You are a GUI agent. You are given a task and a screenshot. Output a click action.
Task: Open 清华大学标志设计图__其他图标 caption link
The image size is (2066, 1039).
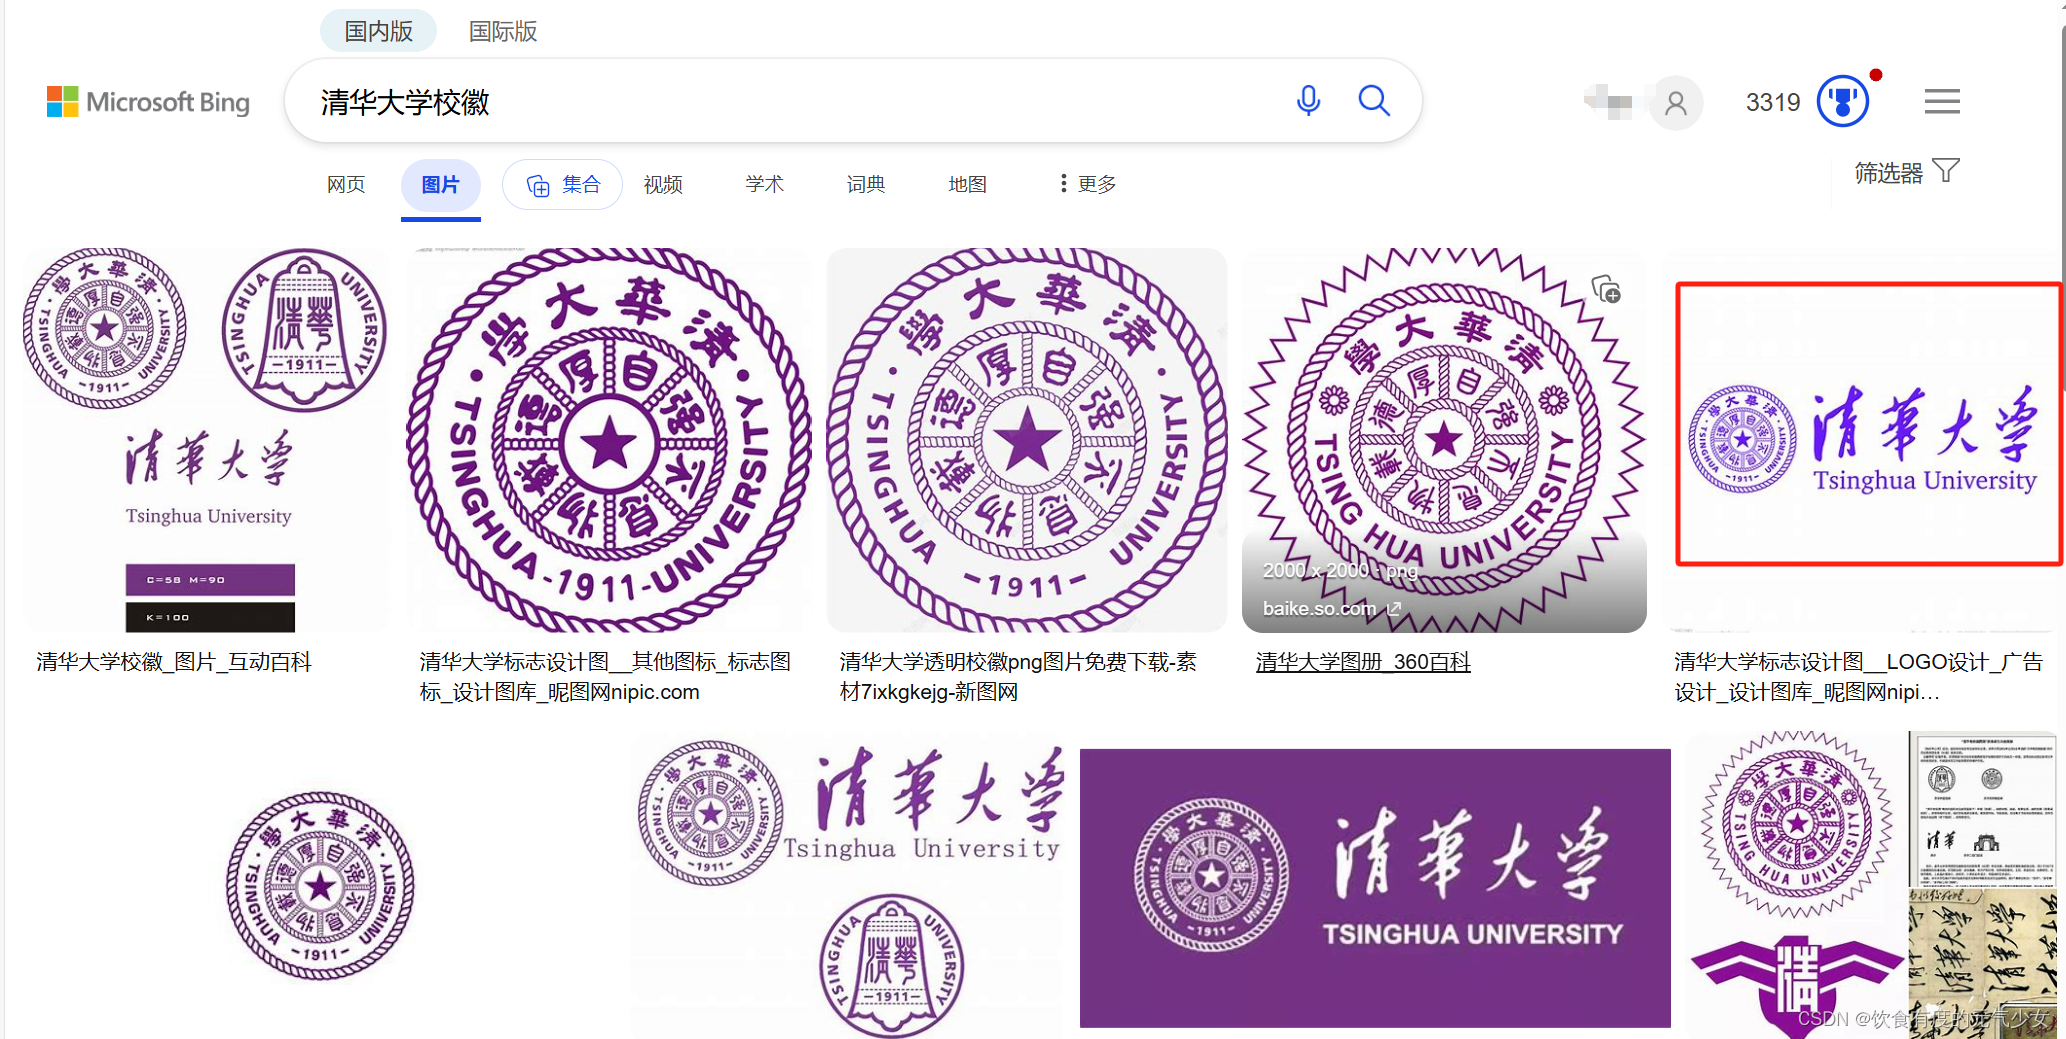point(605,677)
